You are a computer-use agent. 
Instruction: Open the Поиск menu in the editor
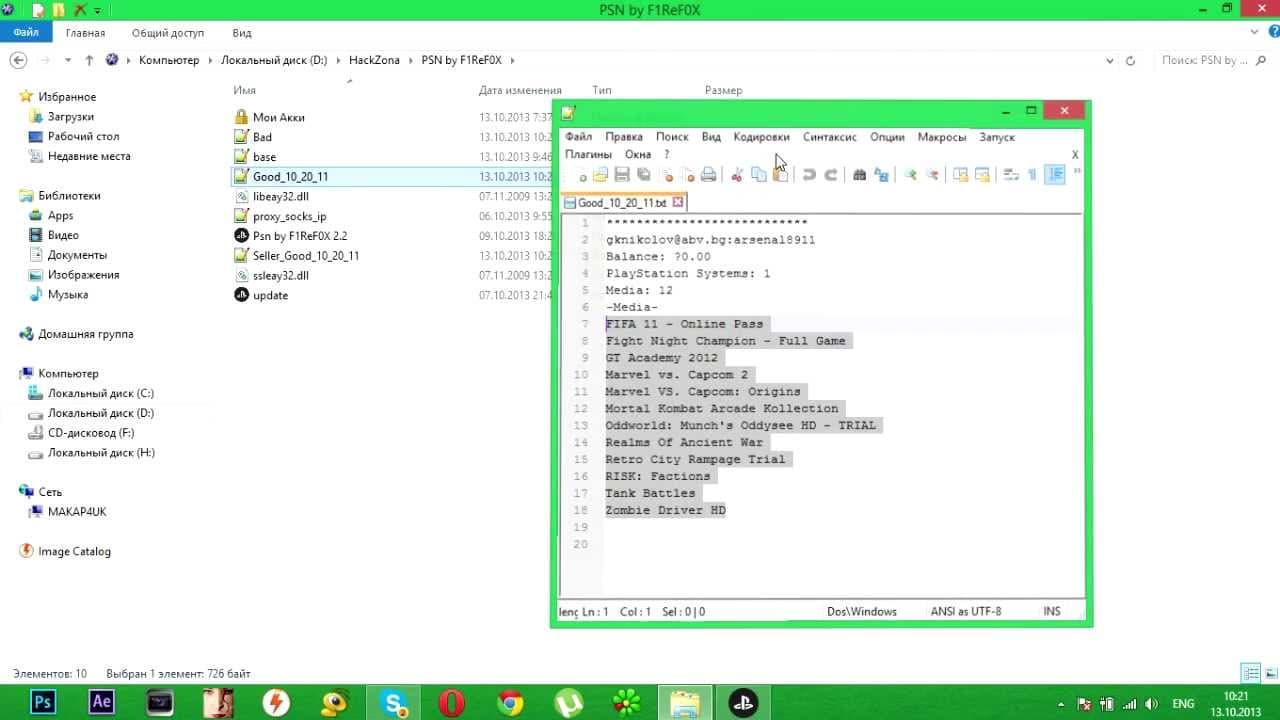[672, 137]
